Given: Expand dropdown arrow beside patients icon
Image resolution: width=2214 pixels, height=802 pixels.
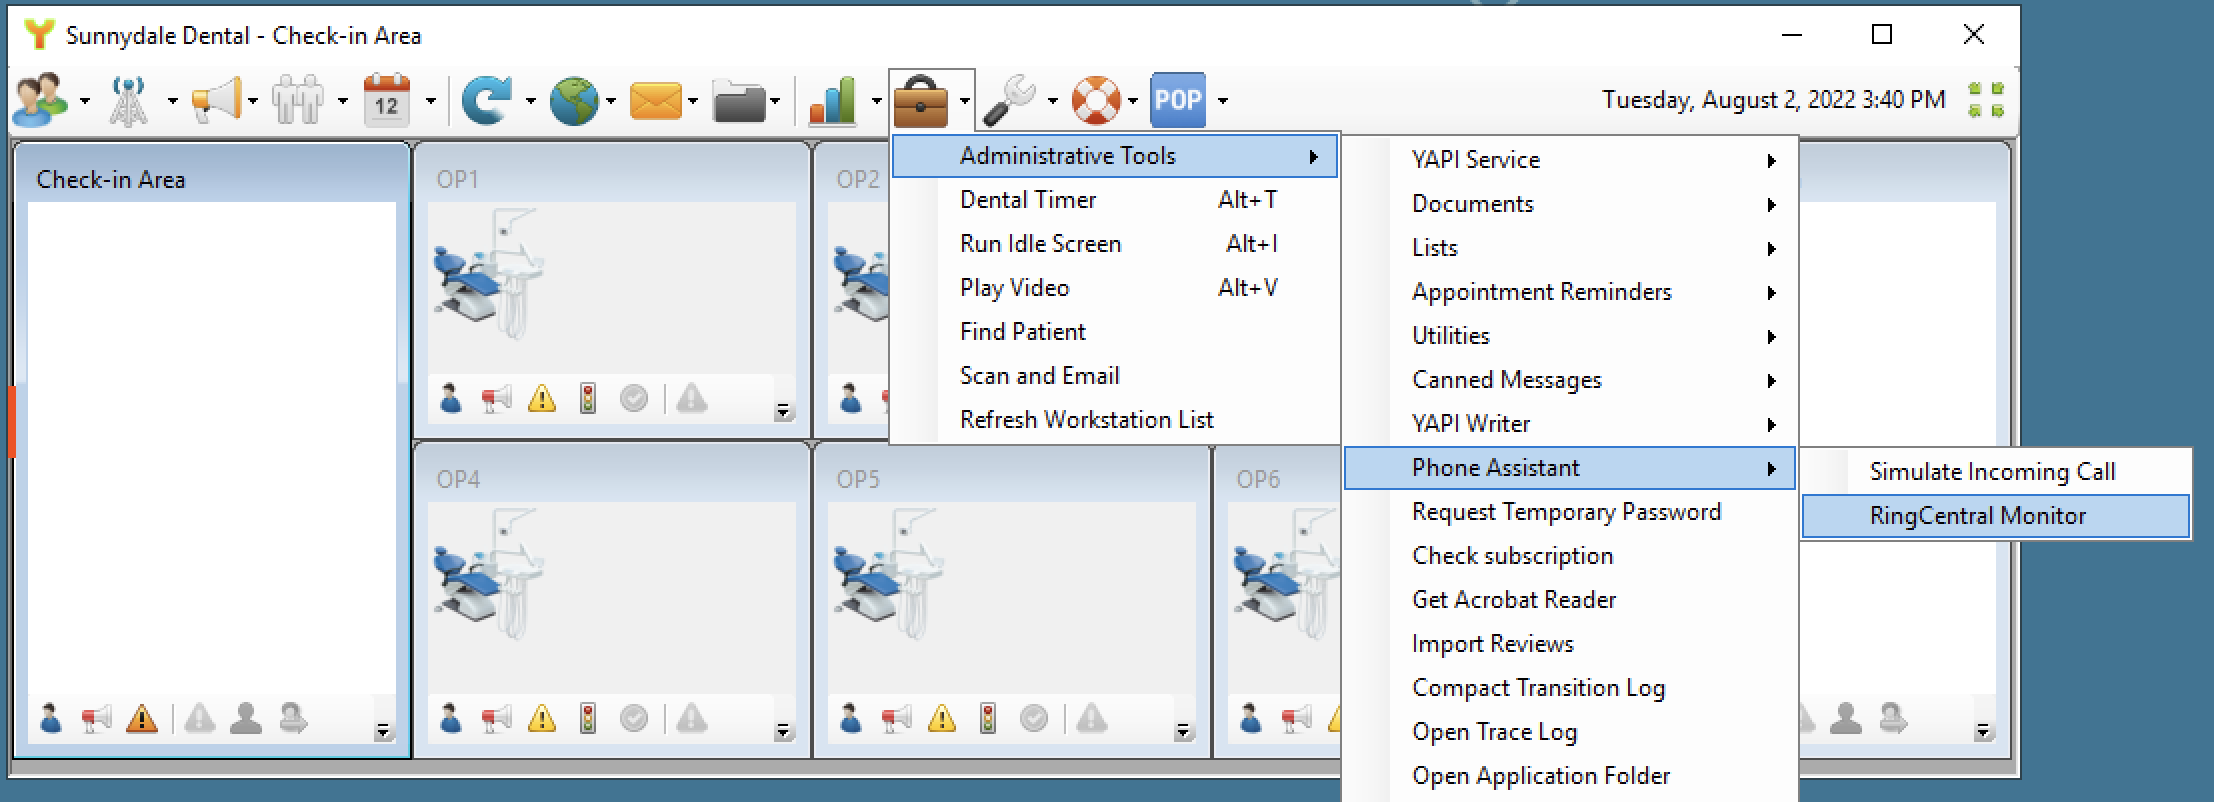Looking at the screenshot, I should coord(84,101).
